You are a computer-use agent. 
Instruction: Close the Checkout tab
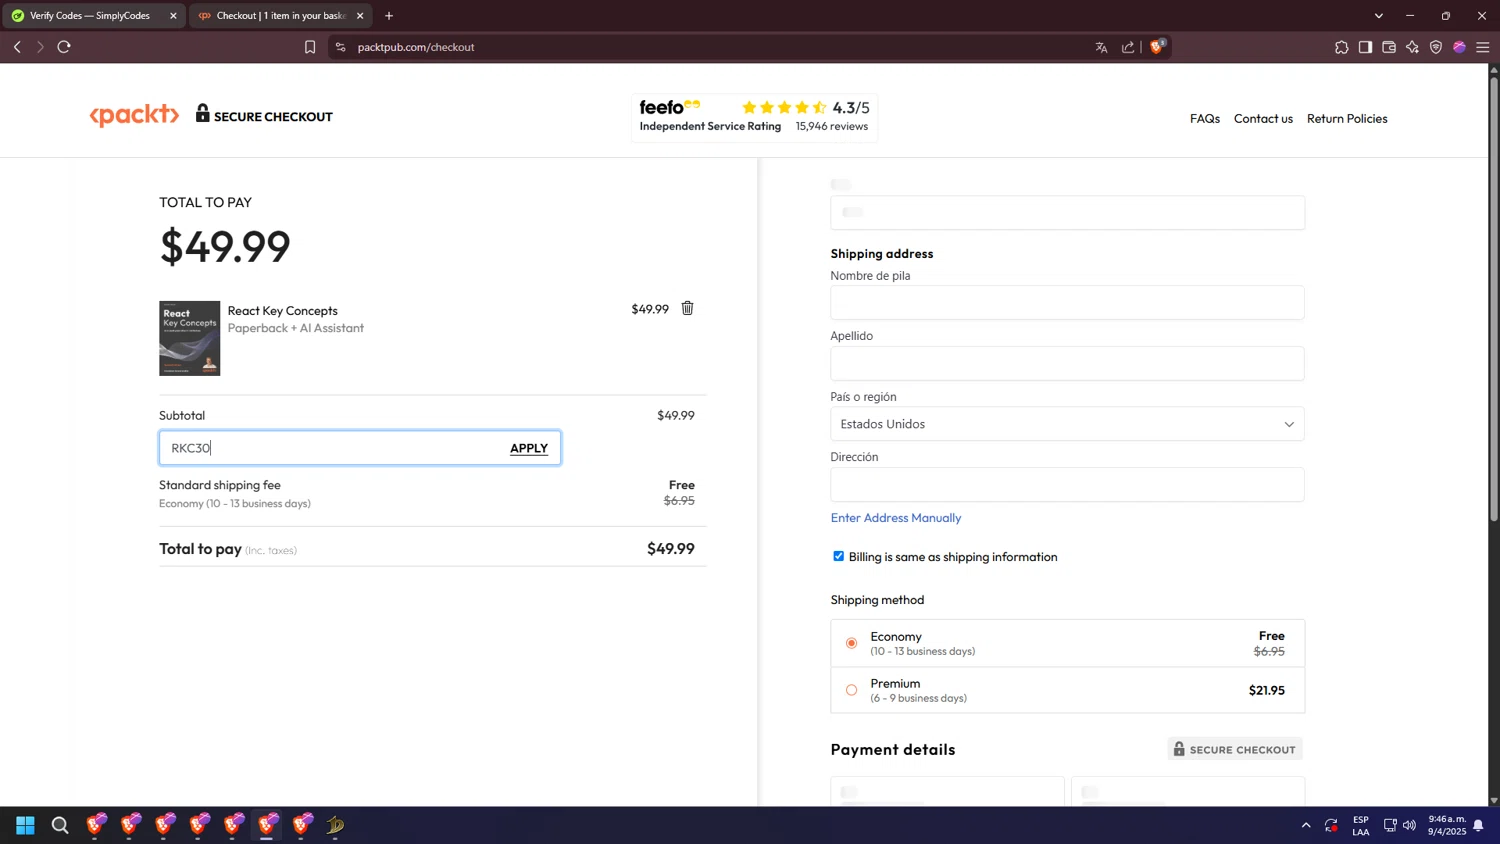point(360,16)
